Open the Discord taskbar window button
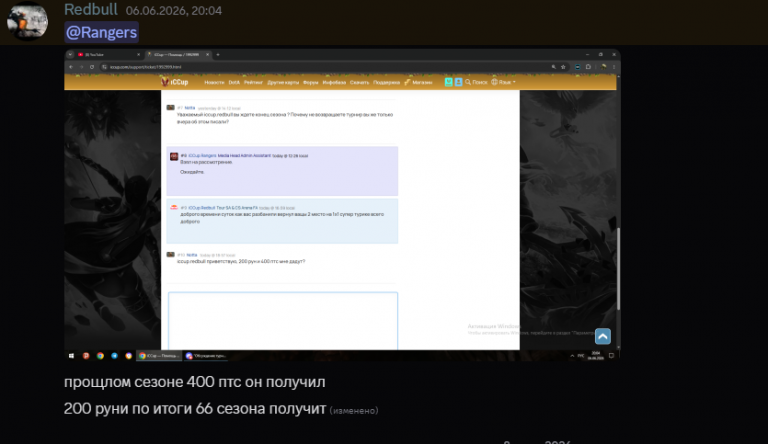This screenshot has height=444, width=768. [206, 356]
